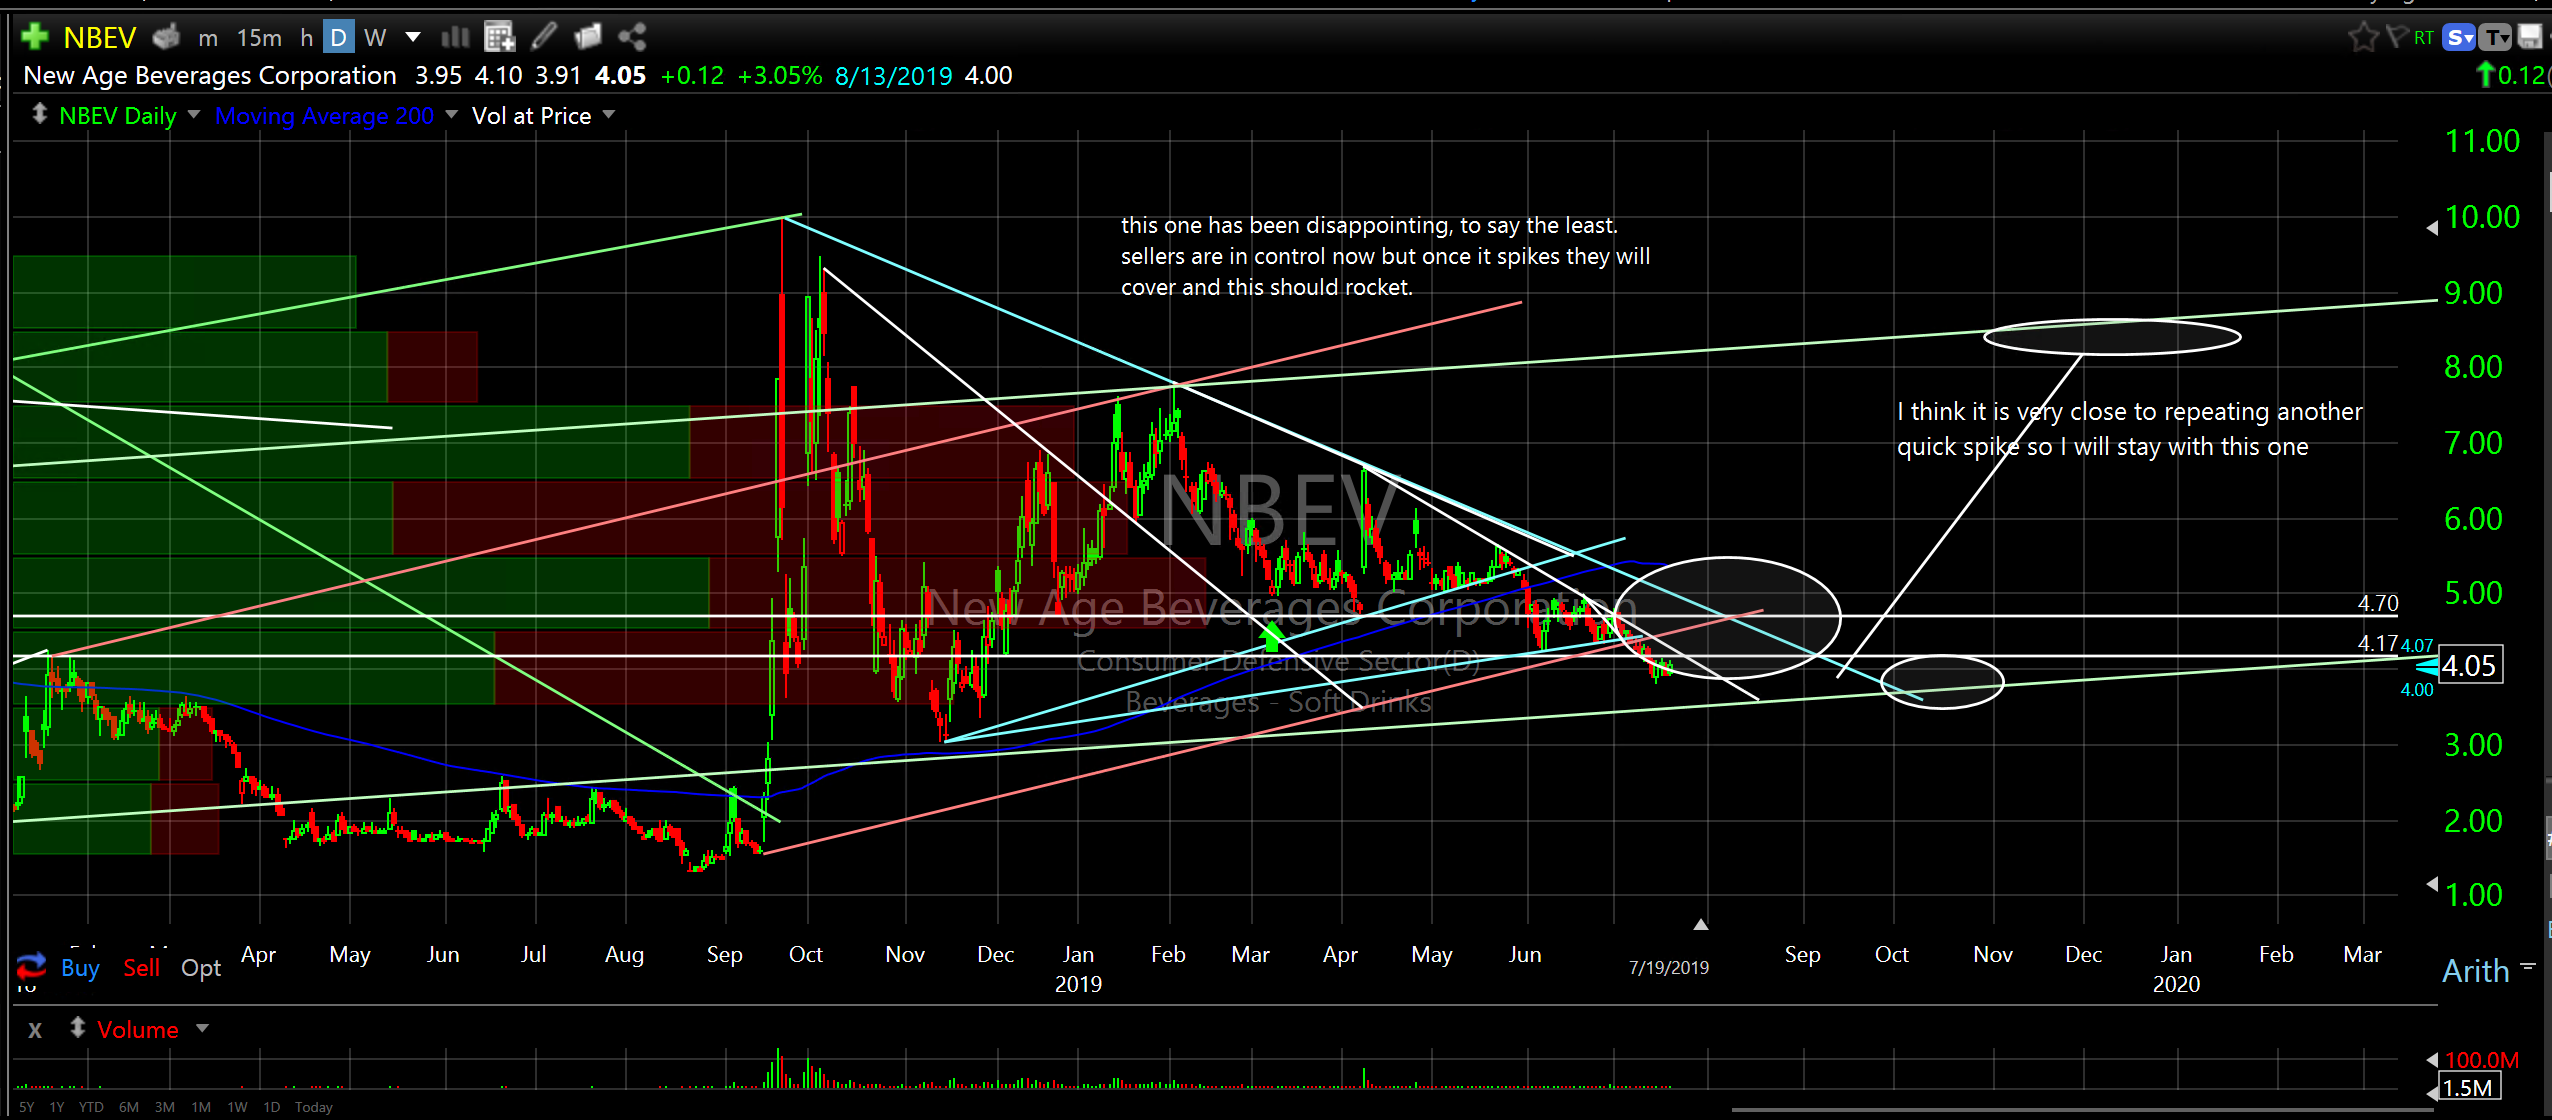Open the Vol at Price dropdown
This screenshot has height=1120, width=2552.
click(x=608, y=114)
